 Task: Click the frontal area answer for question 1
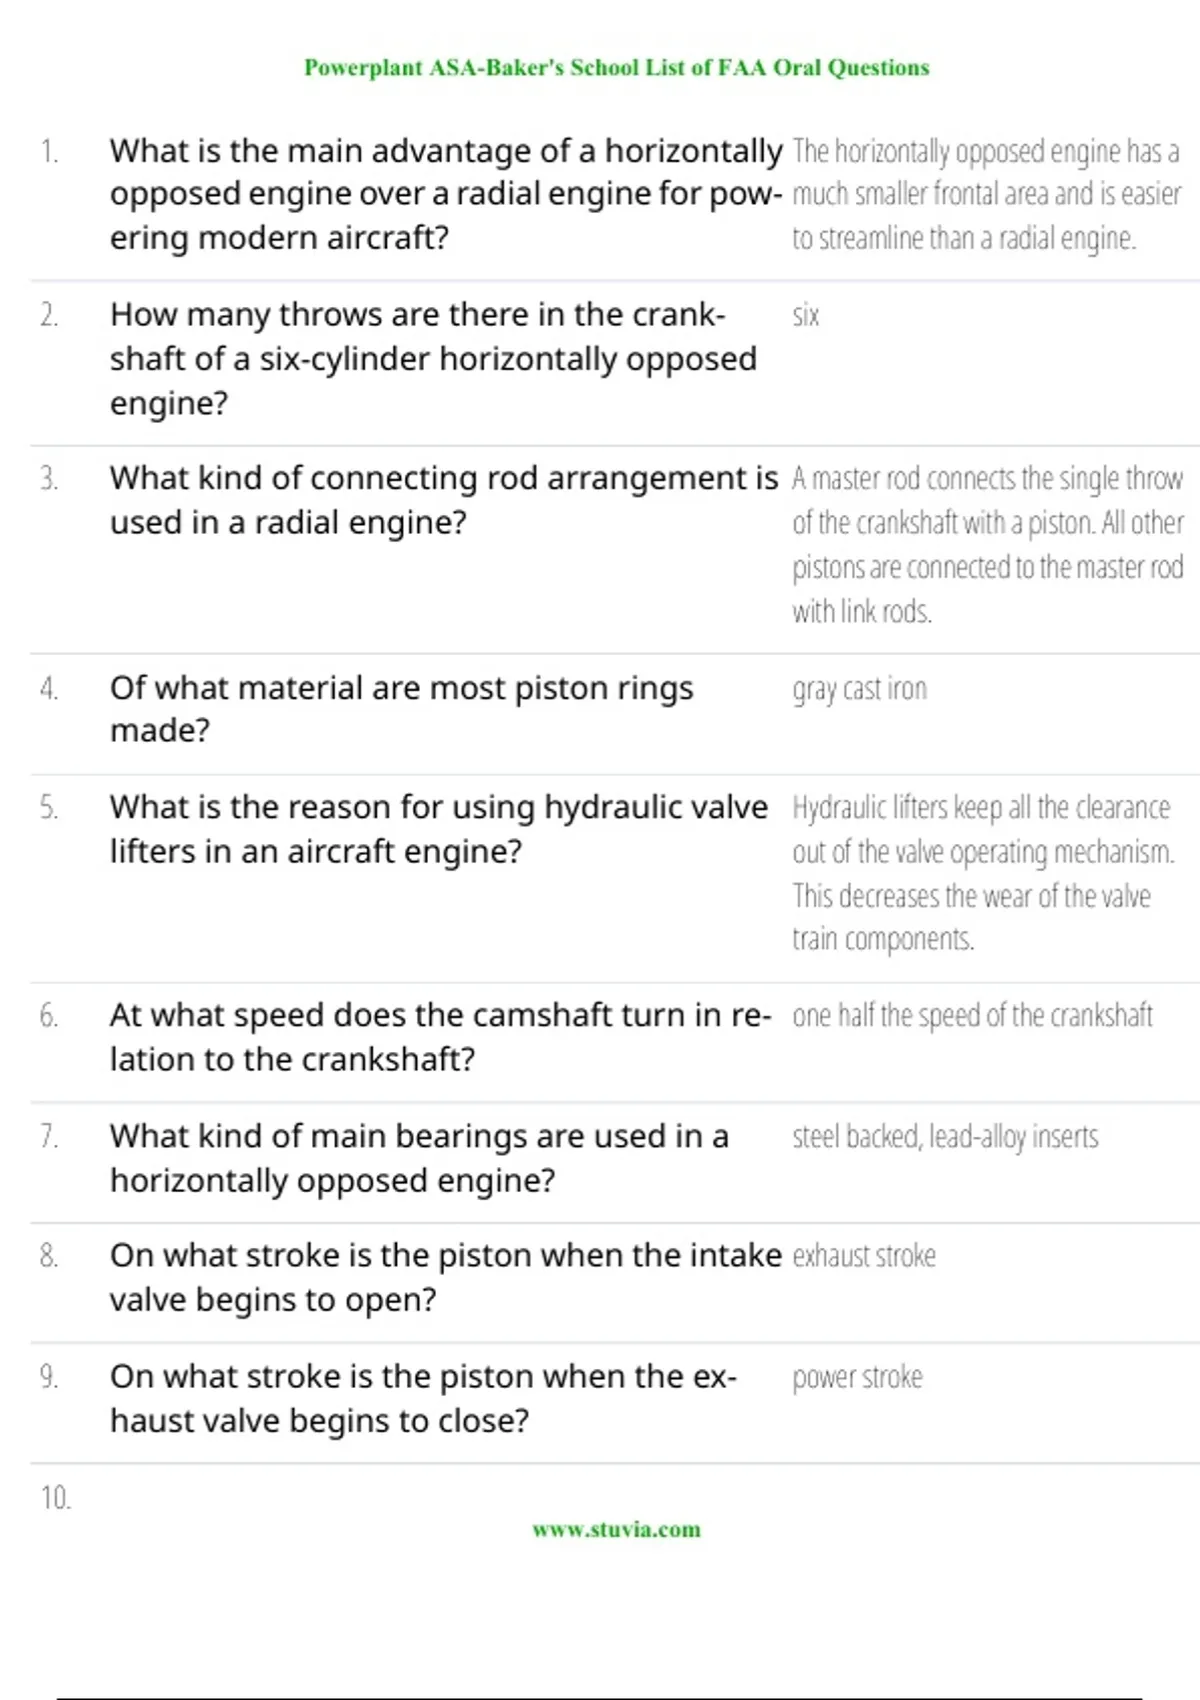pos(987,194)
